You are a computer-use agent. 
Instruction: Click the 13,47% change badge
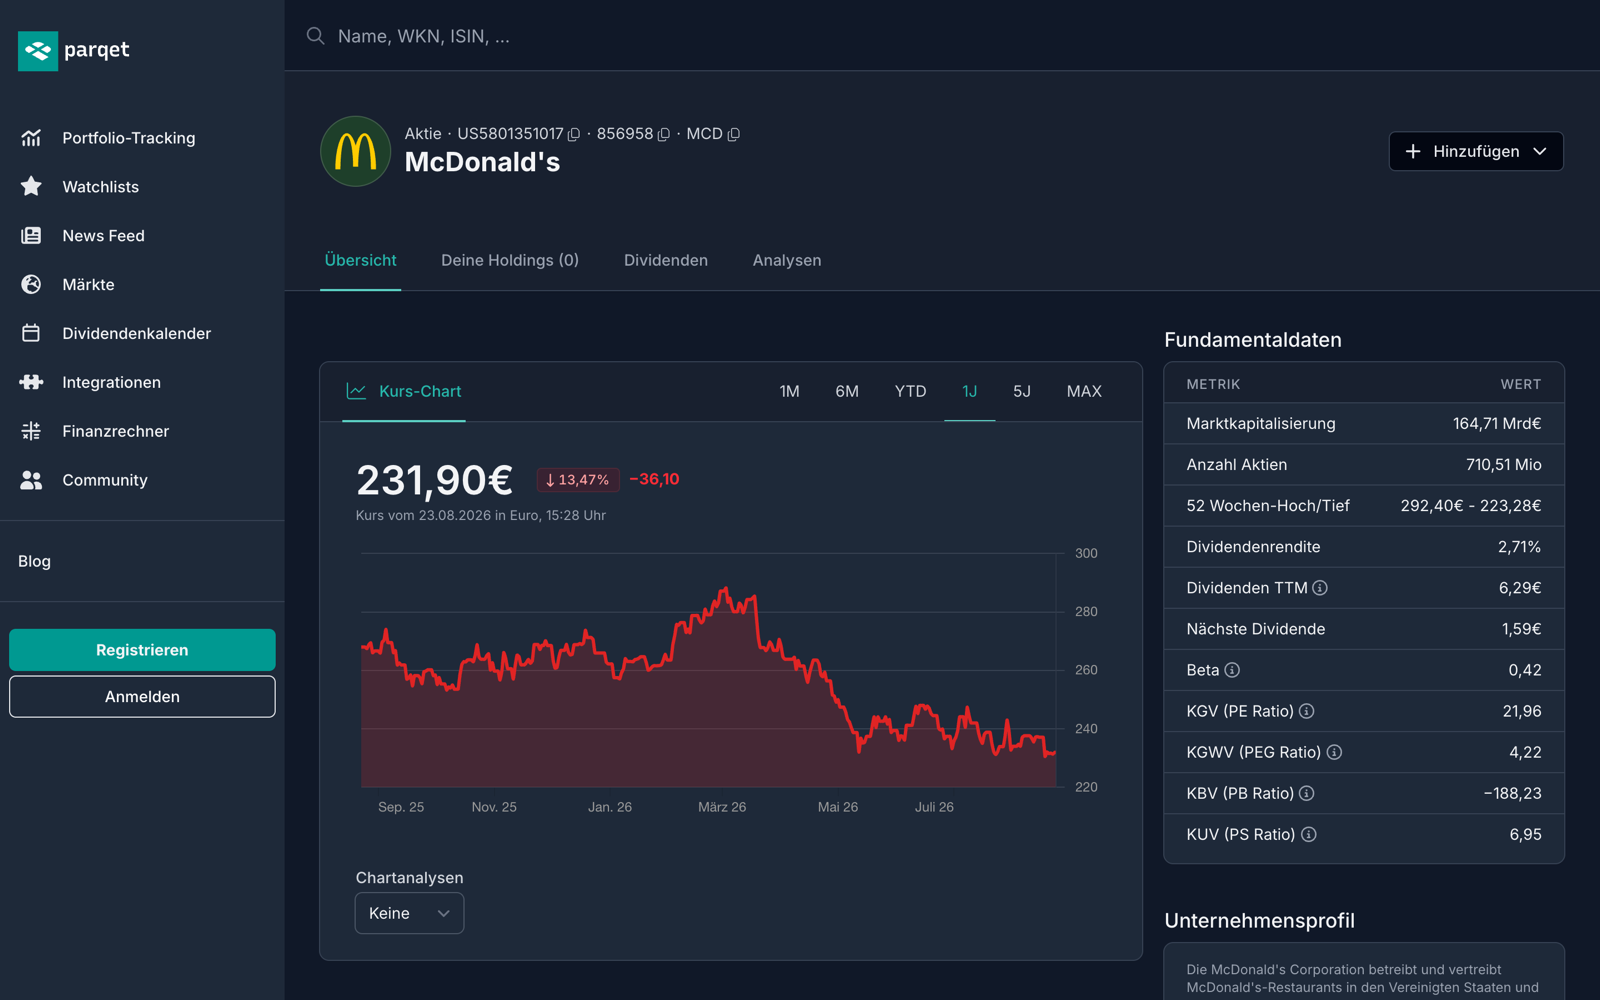pyautogui.click(x=578, y=480)
